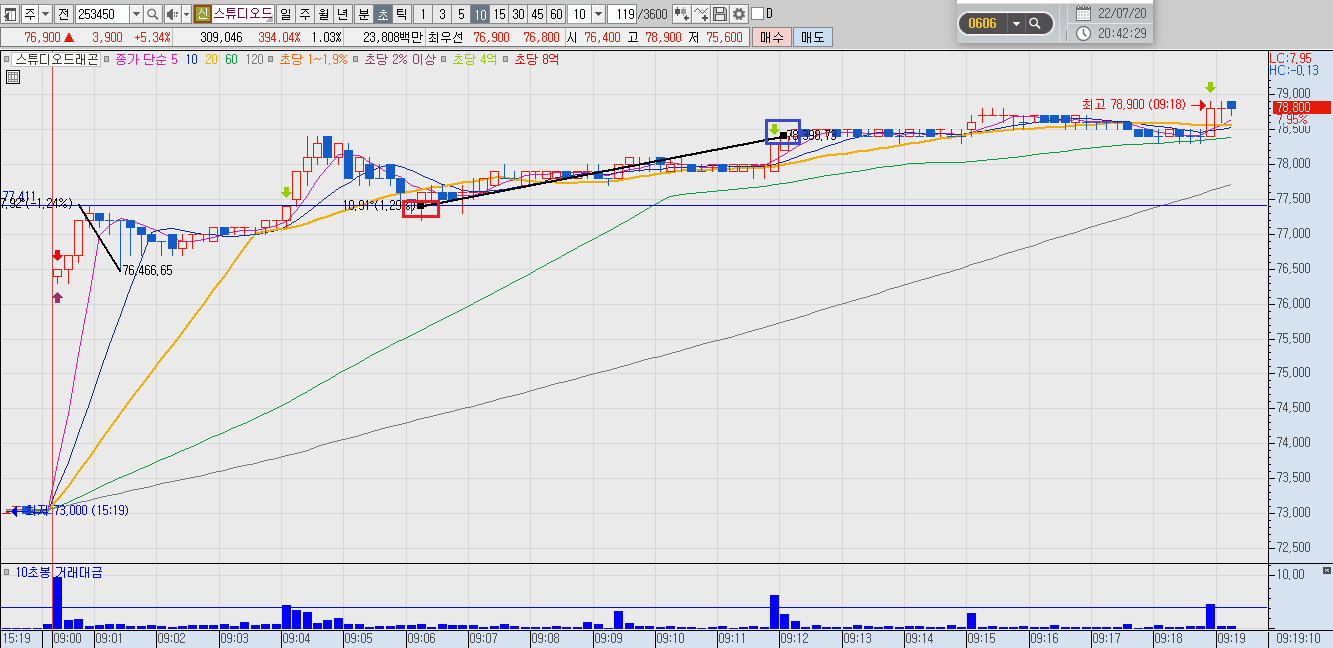The width and height of the screenshot is (1333, 648).
Task: Click the 119 candle count input field
Action: tap(623, 14)
